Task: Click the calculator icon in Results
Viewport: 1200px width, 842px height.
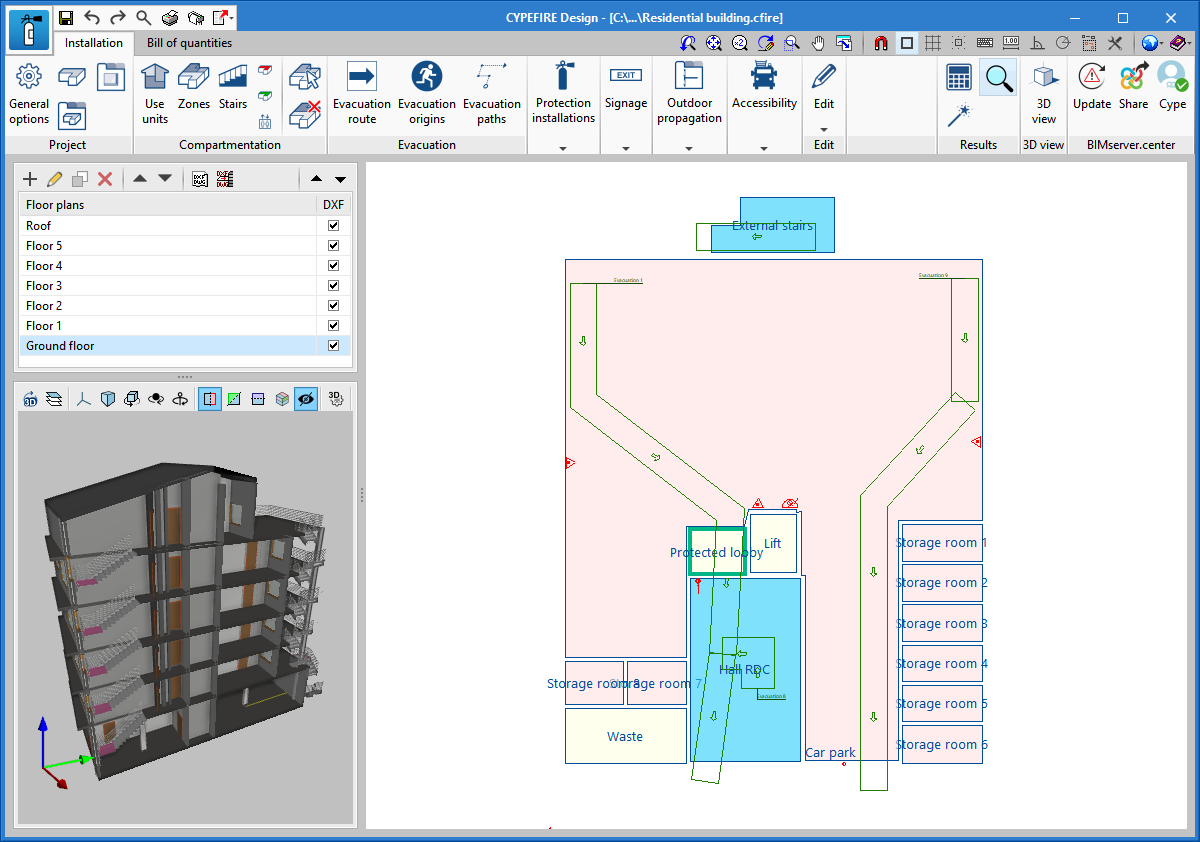Action: tap(959, 78)
